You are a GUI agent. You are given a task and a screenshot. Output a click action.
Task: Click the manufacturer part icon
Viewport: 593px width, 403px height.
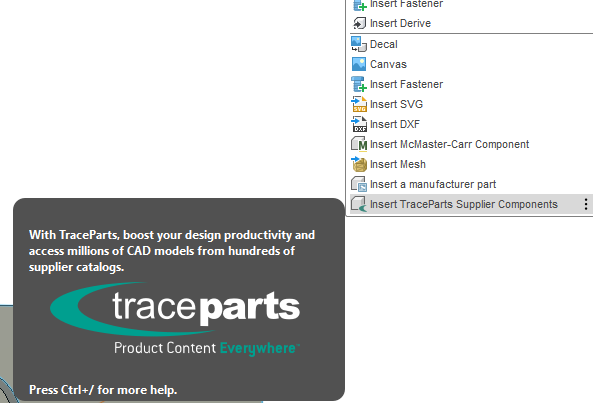(x=359, y=184)
